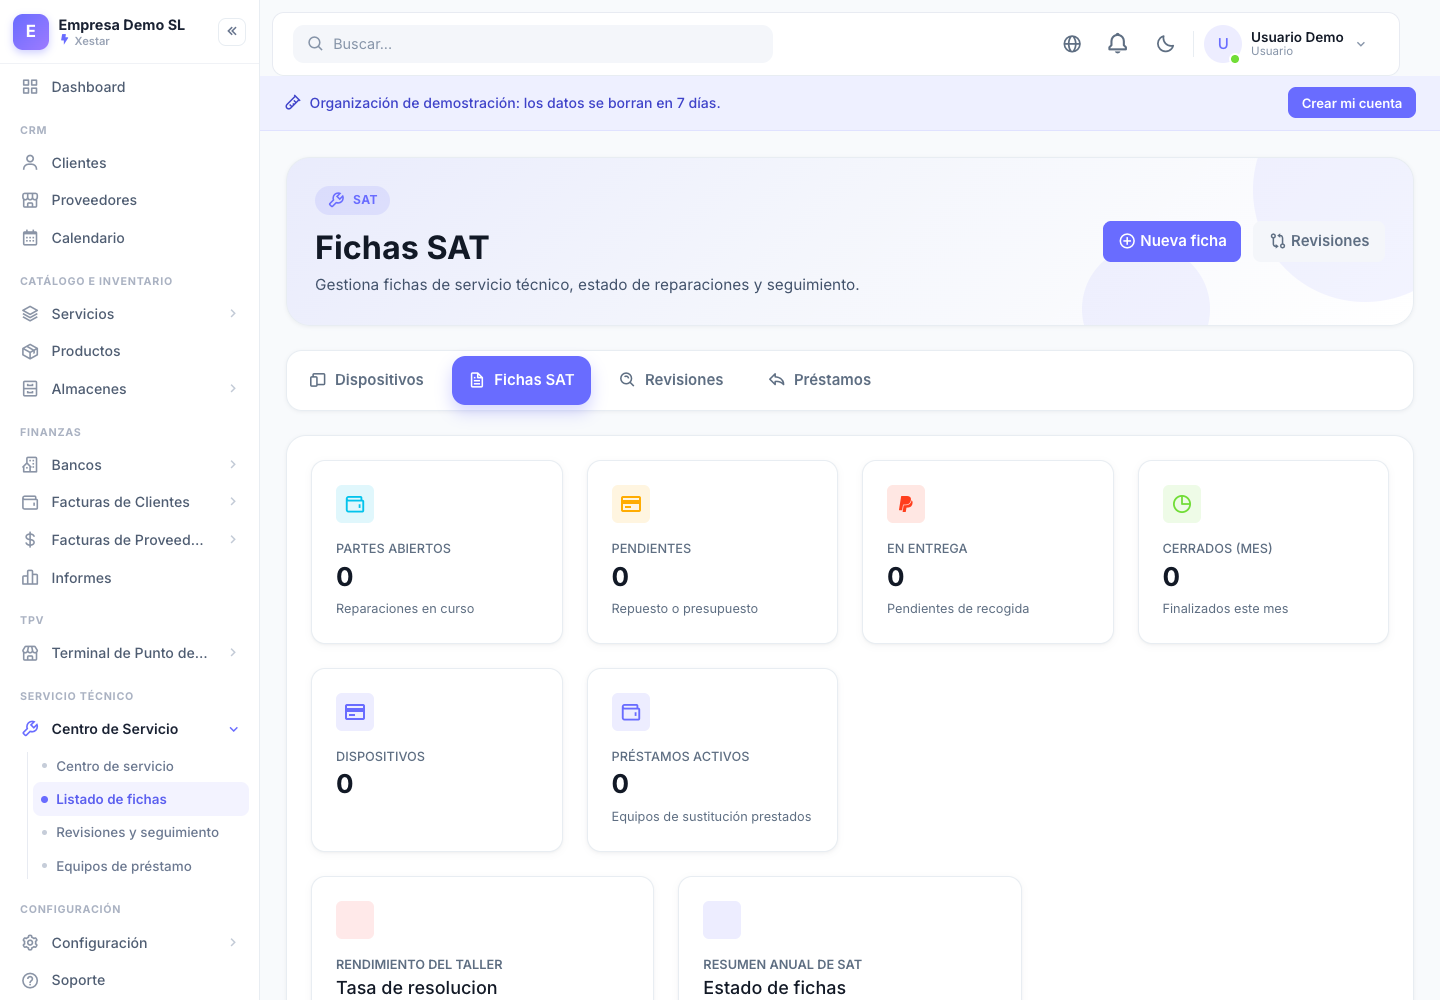Switch to the Dispositivos tab
1440x1000 pixels.
pyautogui.click(x=367, y=380)
